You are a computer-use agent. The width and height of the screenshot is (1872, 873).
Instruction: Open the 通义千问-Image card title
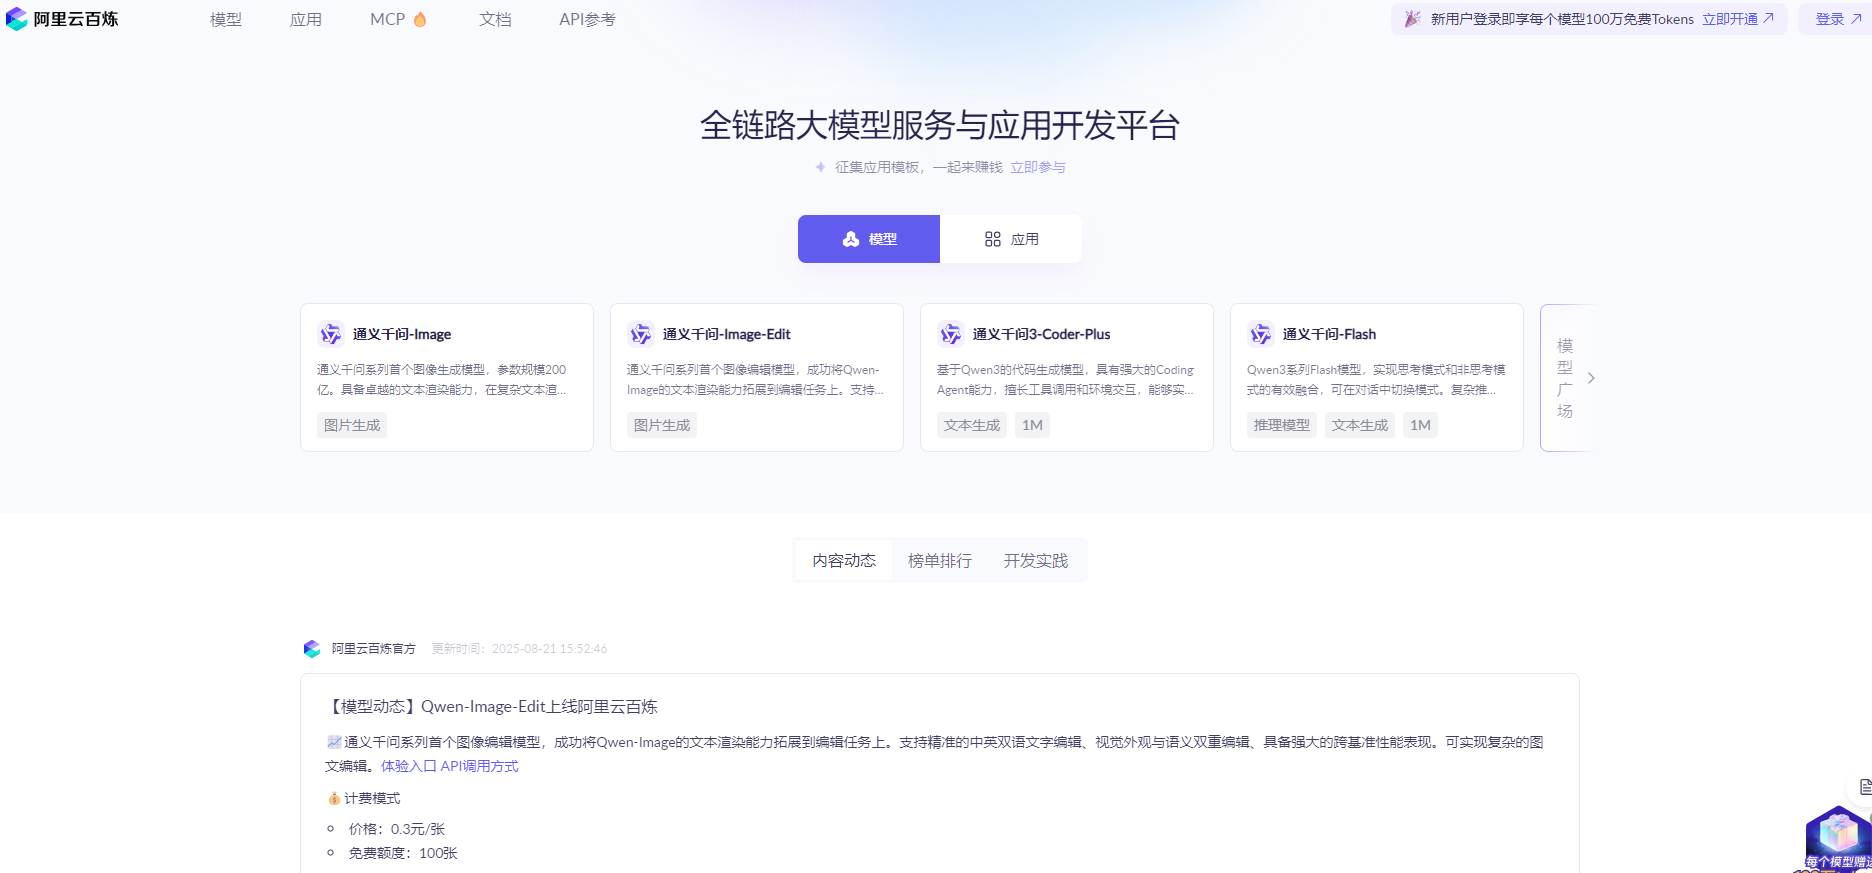[x=402, y=334]
